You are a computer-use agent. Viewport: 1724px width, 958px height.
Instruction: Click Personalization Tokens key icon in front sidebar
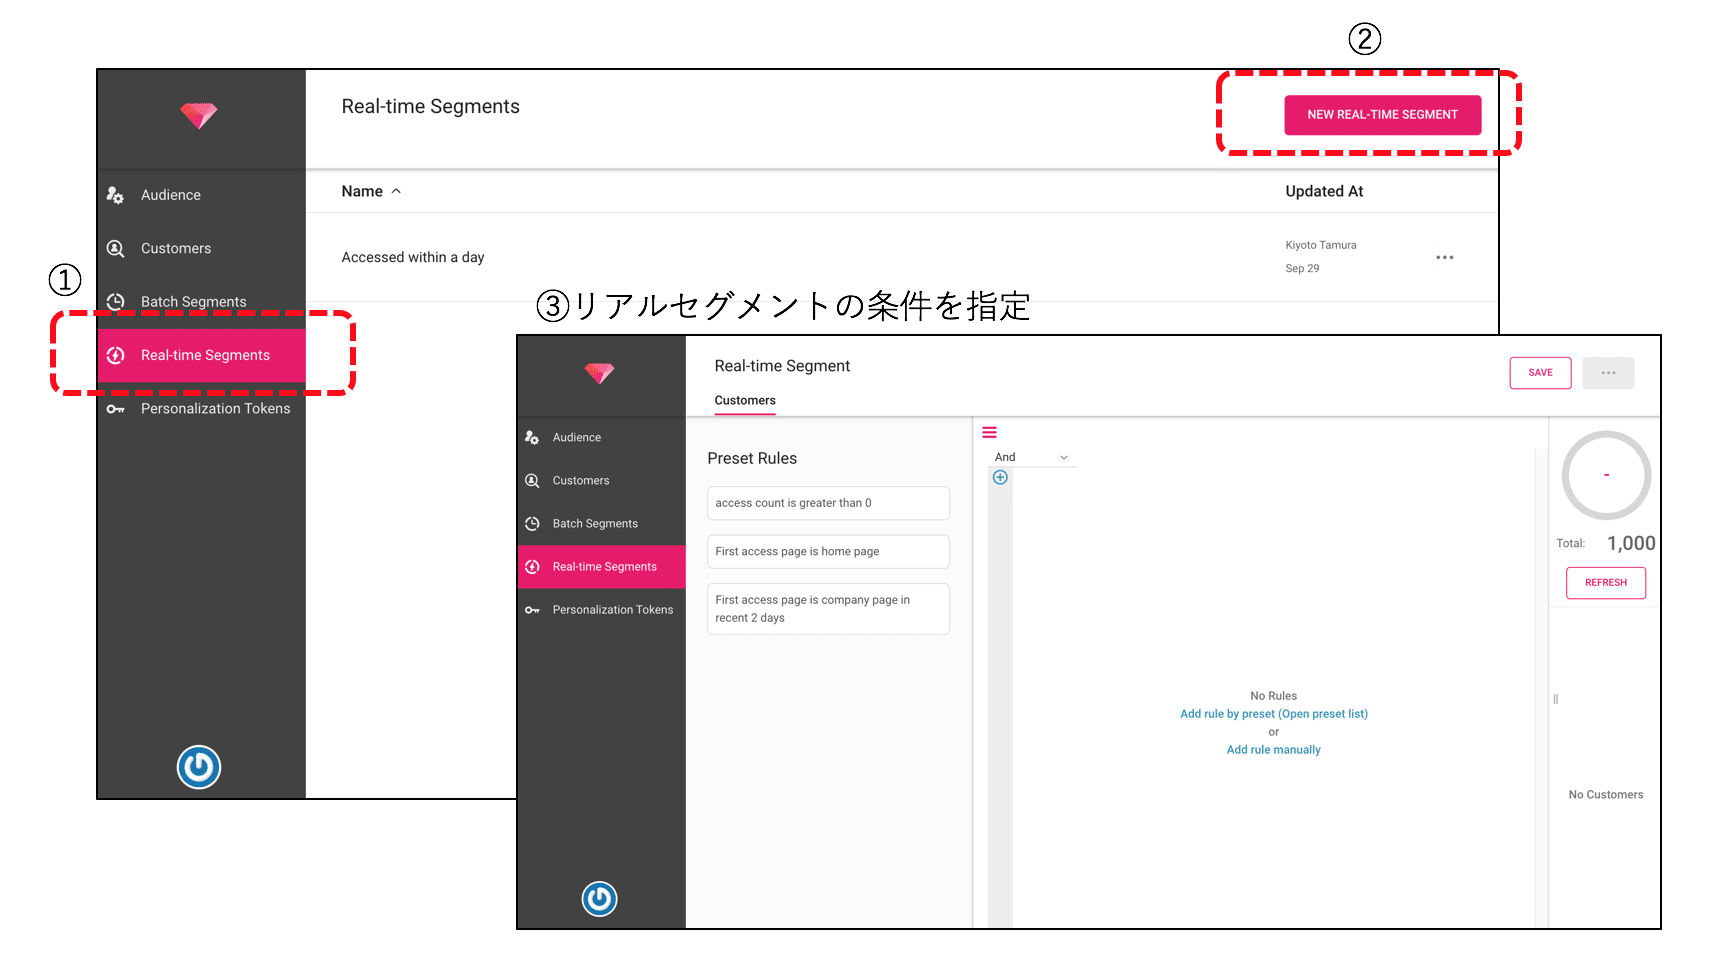532,610
